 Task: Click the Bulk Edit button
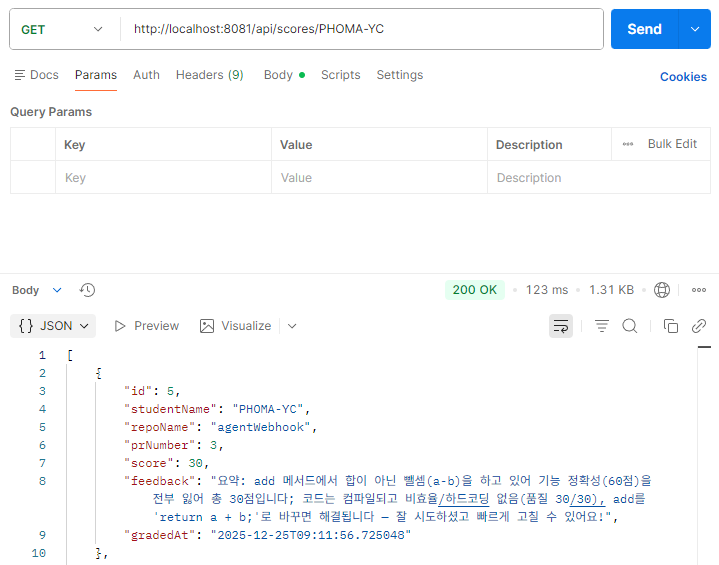[672, 144]
